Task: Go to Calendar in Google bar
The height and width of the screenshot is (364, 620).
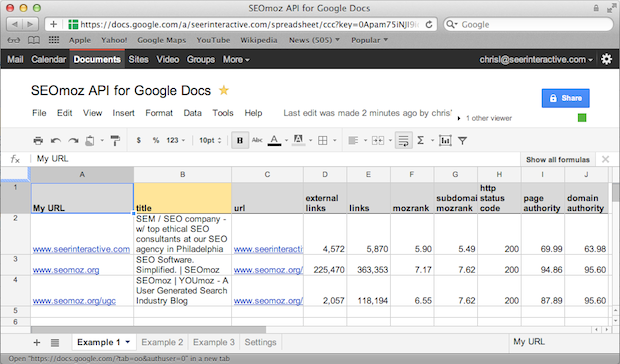Action: click(49, 59)
